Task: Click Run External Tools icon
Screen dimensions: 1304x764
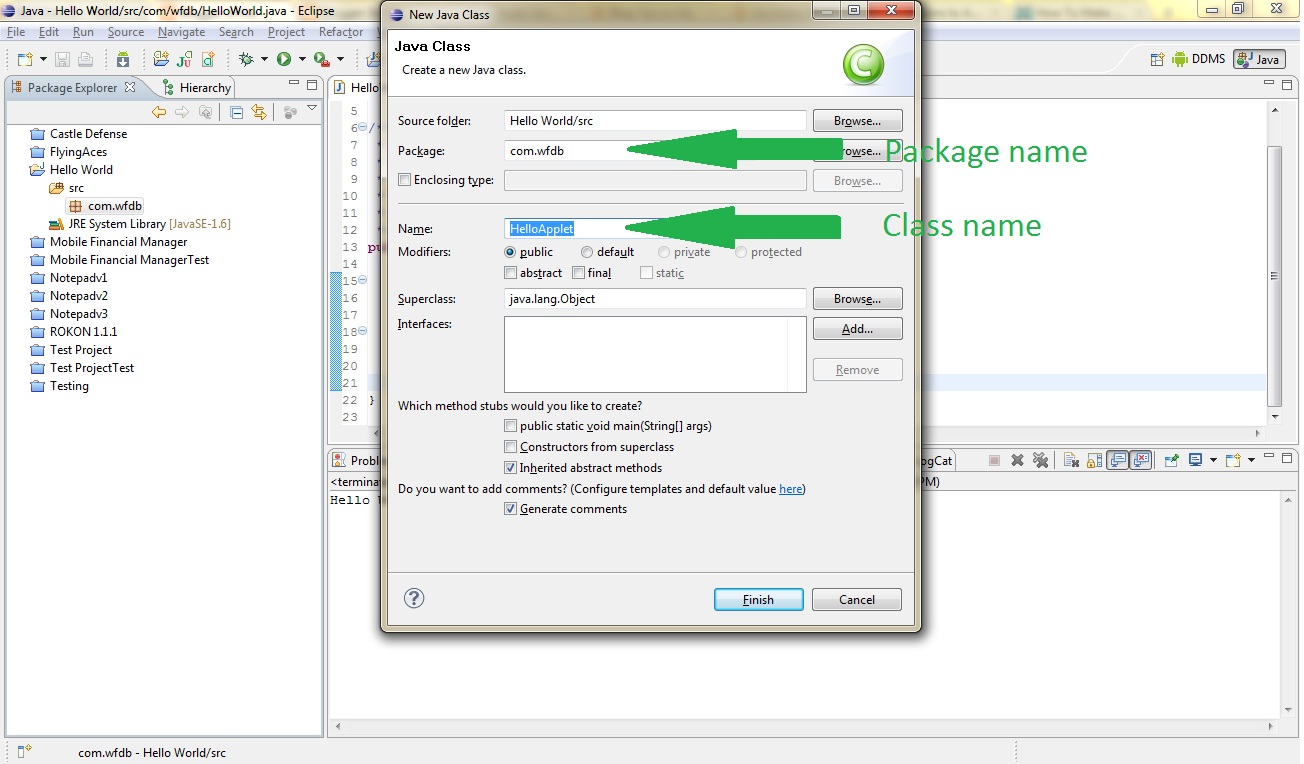Action: pos(322,59)
